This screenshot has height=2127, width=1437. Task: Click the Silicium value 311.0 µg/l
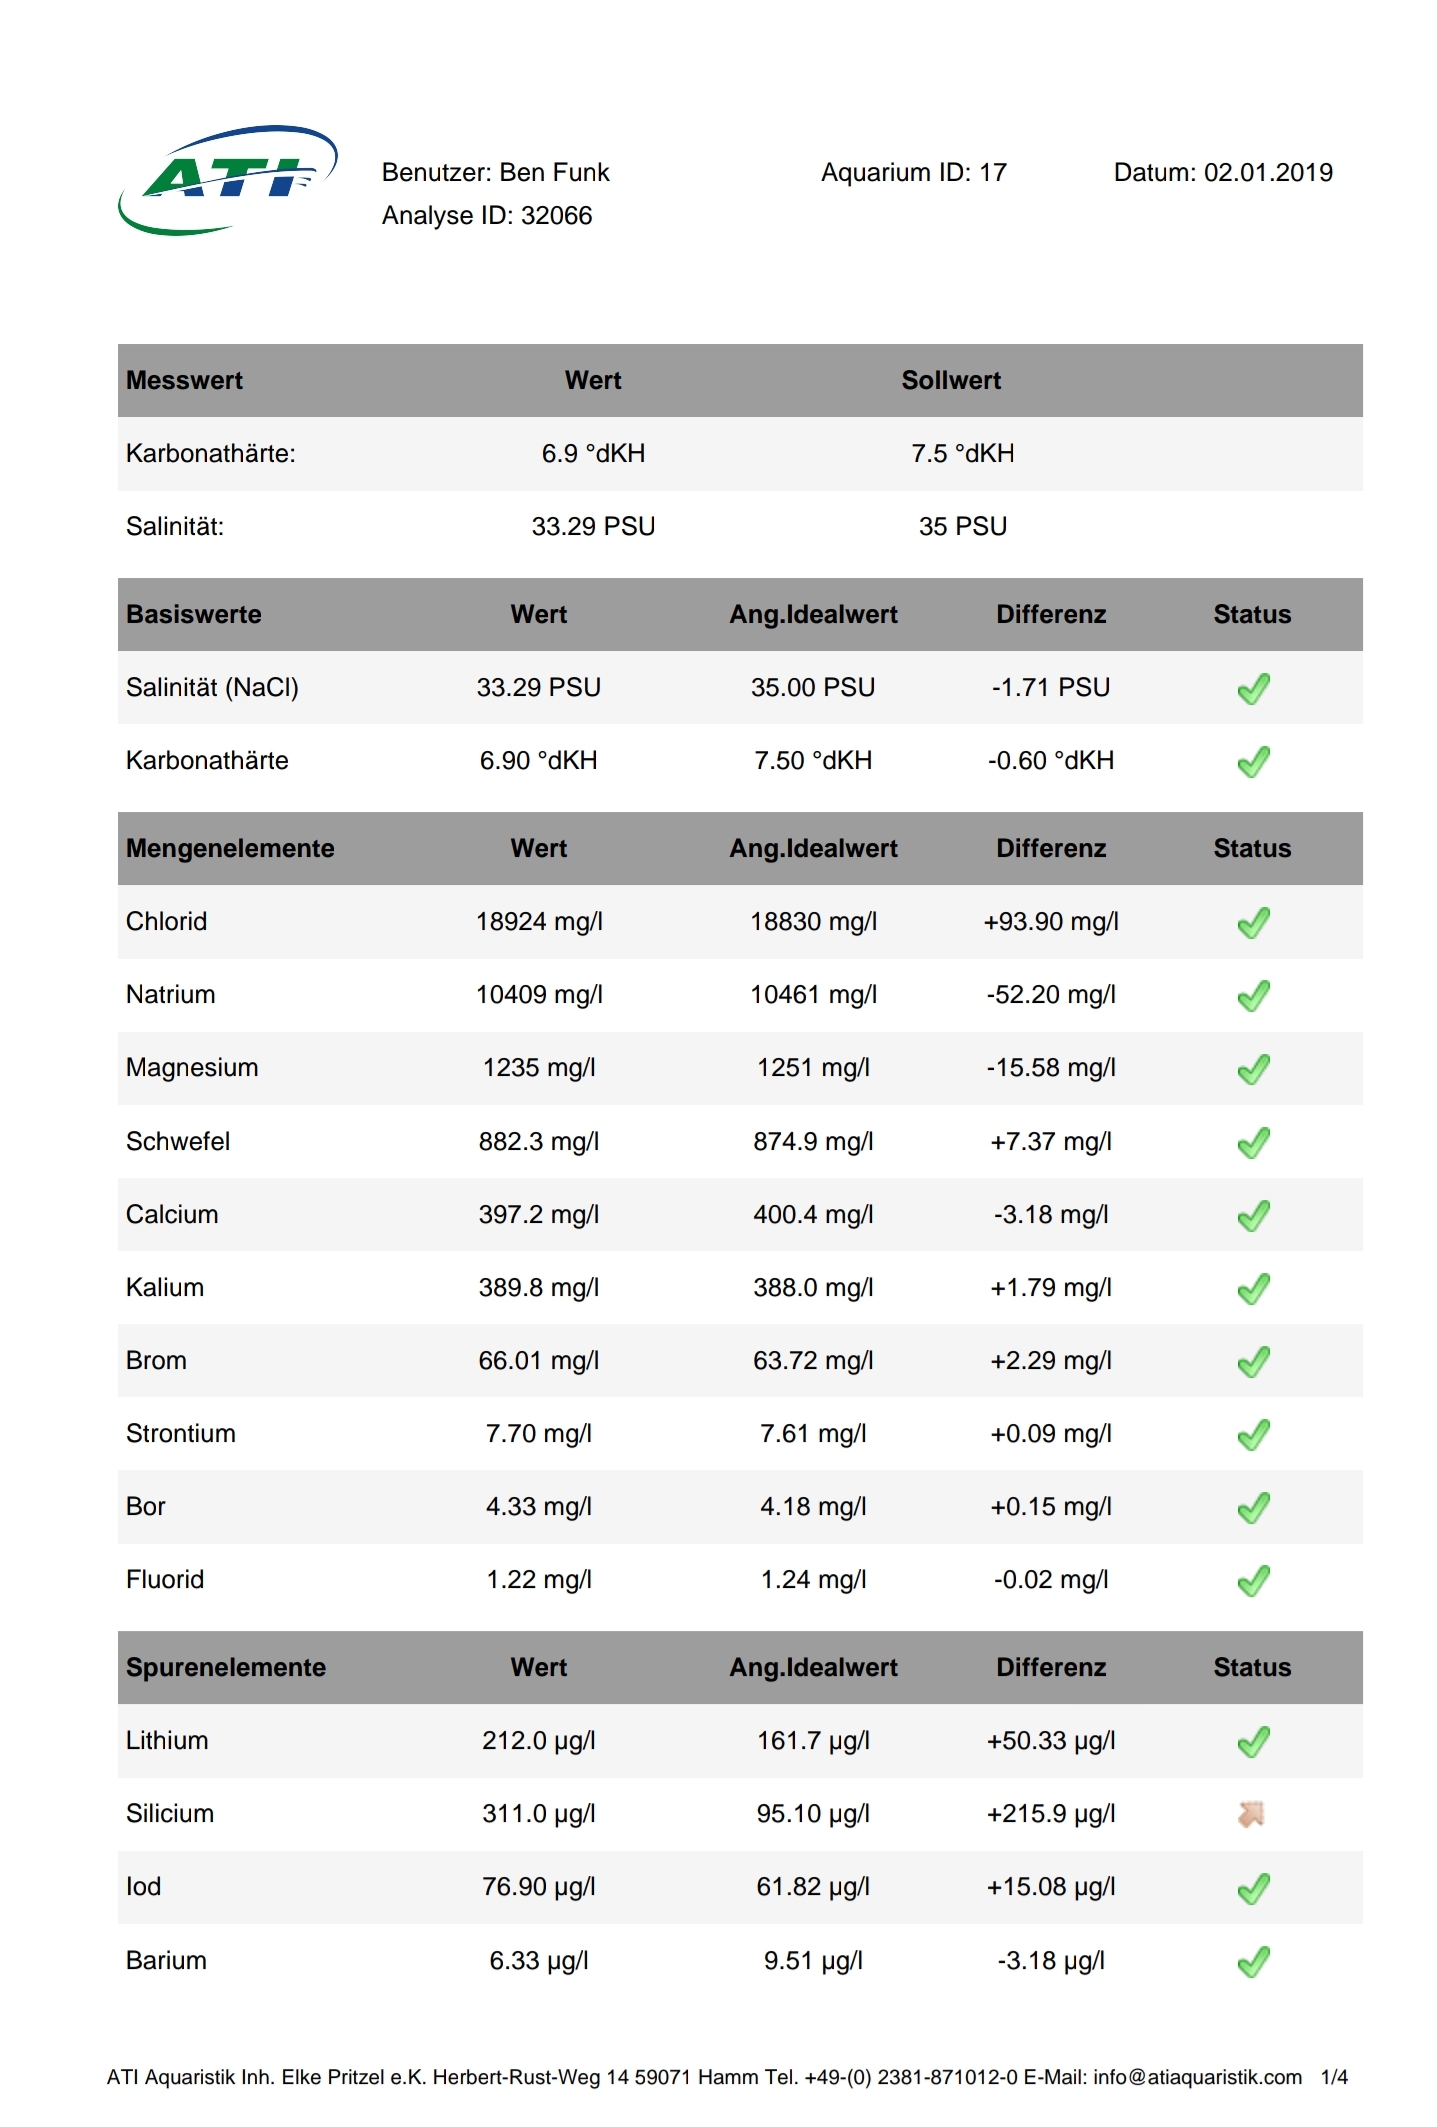pos(539,1814)
